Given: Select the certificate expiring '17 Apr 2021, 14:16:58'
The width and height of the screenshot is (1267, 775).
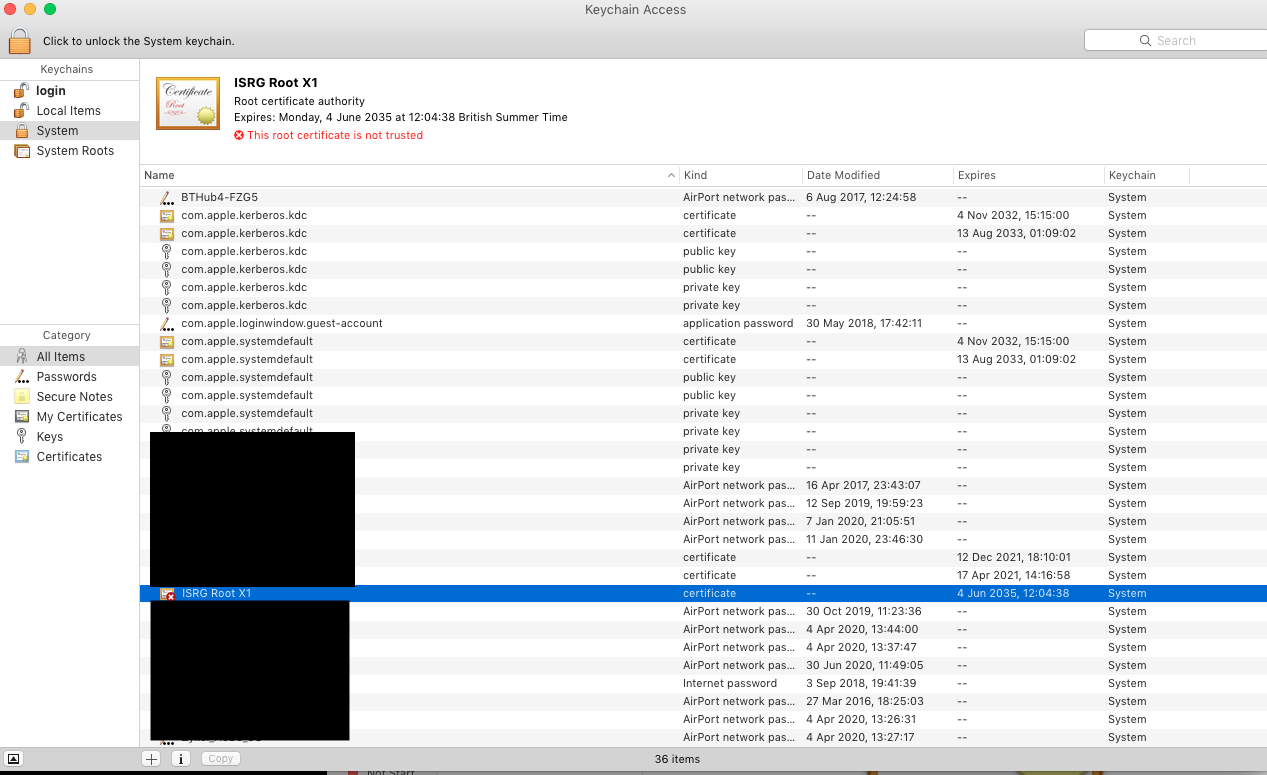Looking at the screenshot, I should pos(703,576).
